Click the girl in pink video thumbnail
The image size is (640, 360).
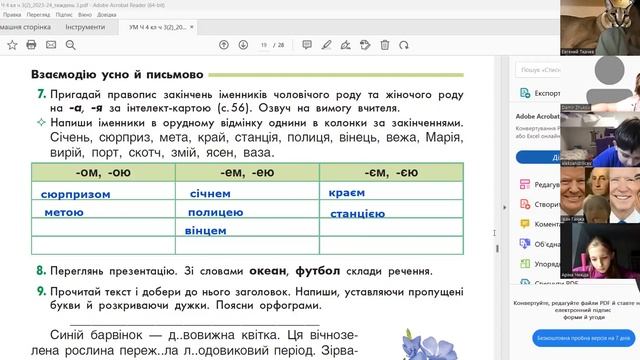coord(600,251)
